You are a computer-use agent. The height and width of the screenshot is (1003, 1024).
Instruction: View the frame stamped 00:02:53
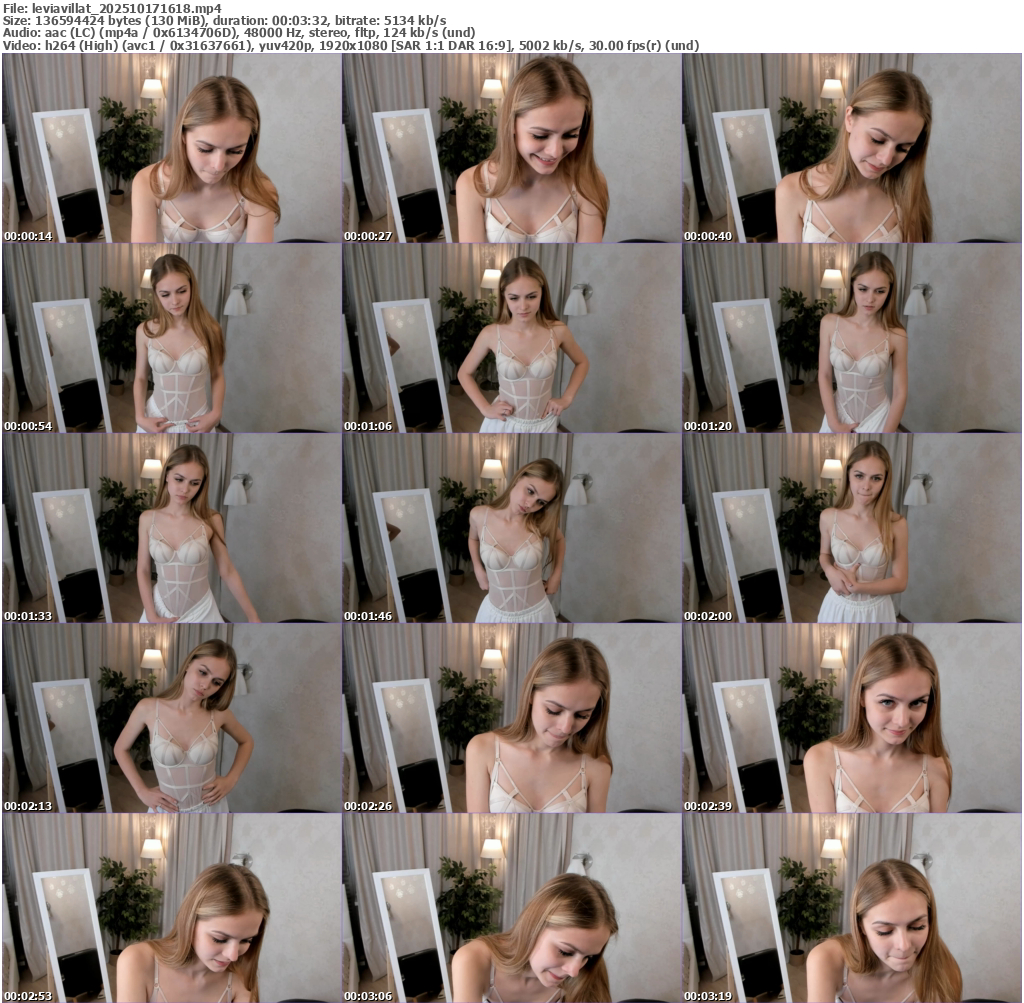(x=172, y=908)
